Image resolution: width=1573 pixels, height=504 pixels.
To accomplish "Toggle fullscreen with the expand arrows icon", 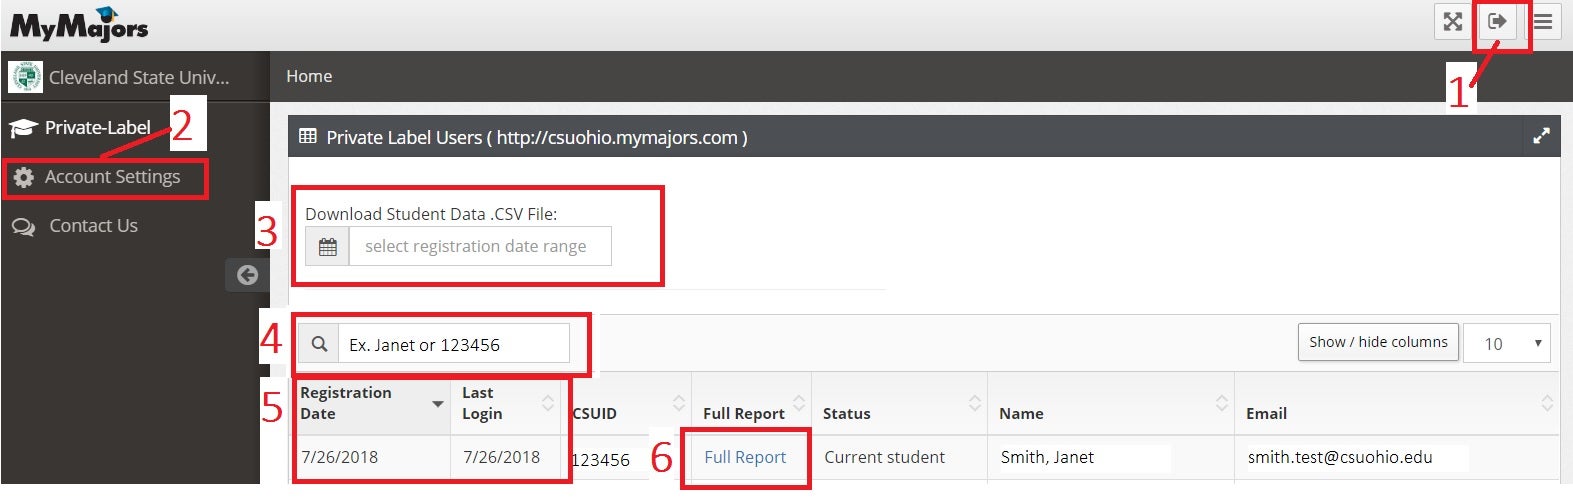I will coord(1453,21).
